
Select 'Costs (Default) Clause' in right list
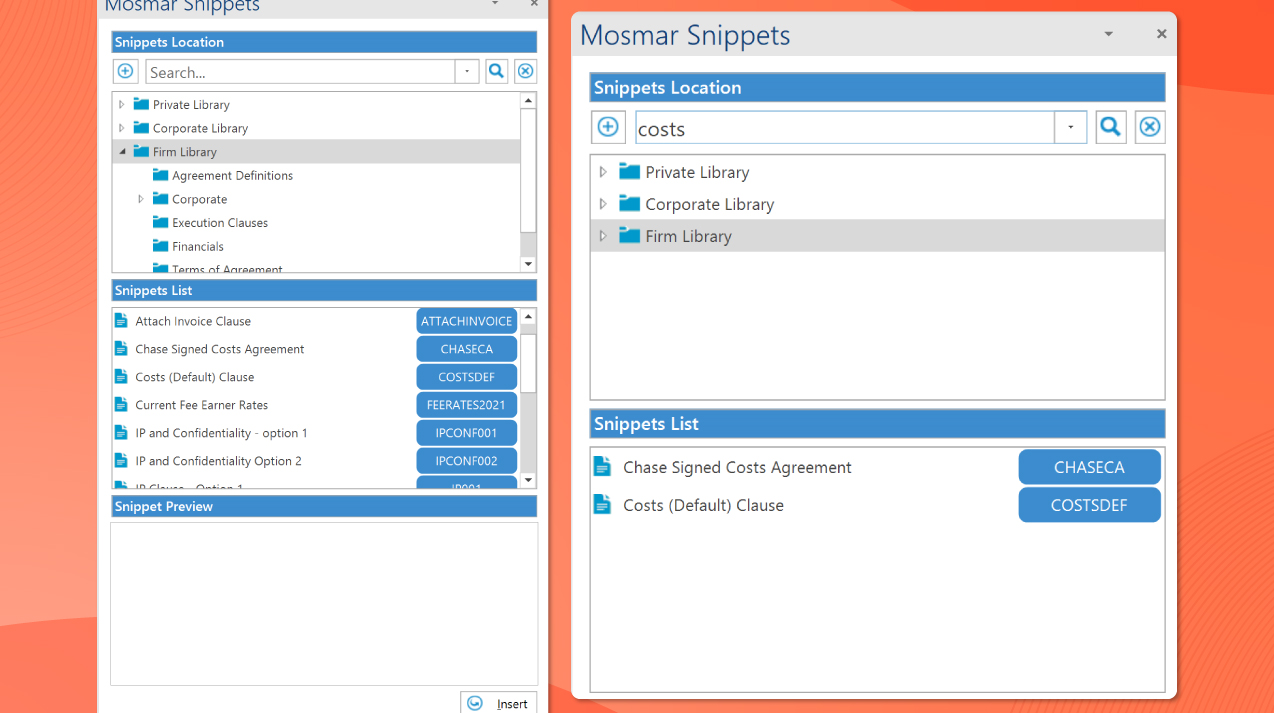tap(703, 505)
